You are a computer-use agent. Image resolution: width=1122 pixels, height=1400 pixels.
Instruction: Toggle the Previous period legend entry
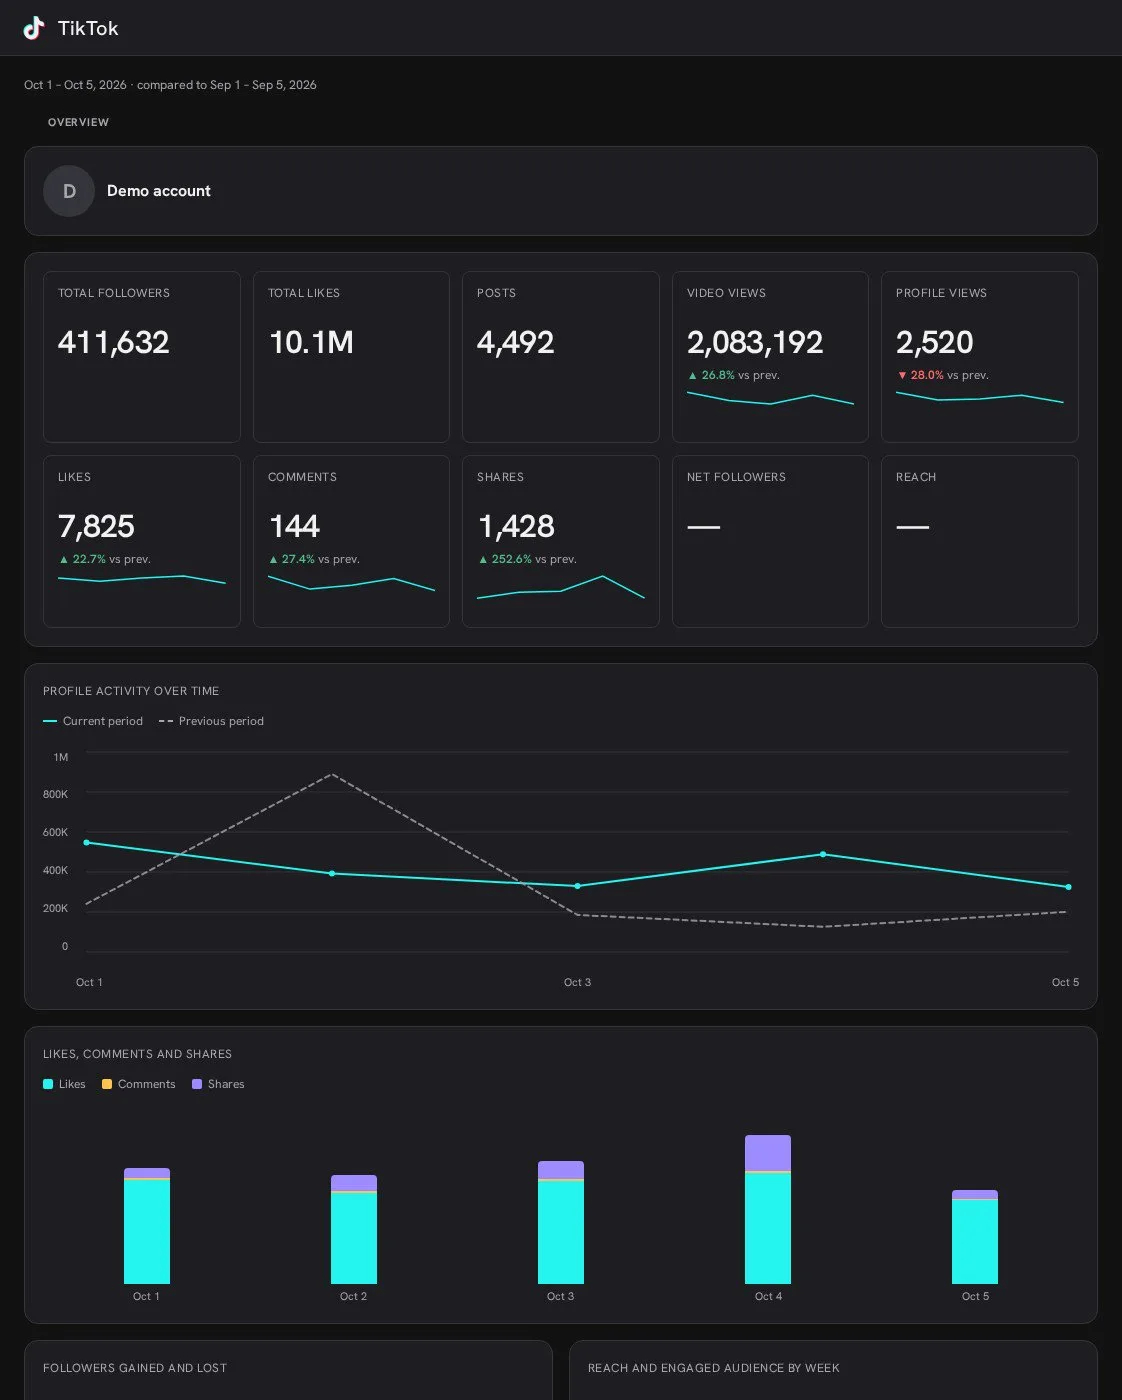click(x=211, y=721)
